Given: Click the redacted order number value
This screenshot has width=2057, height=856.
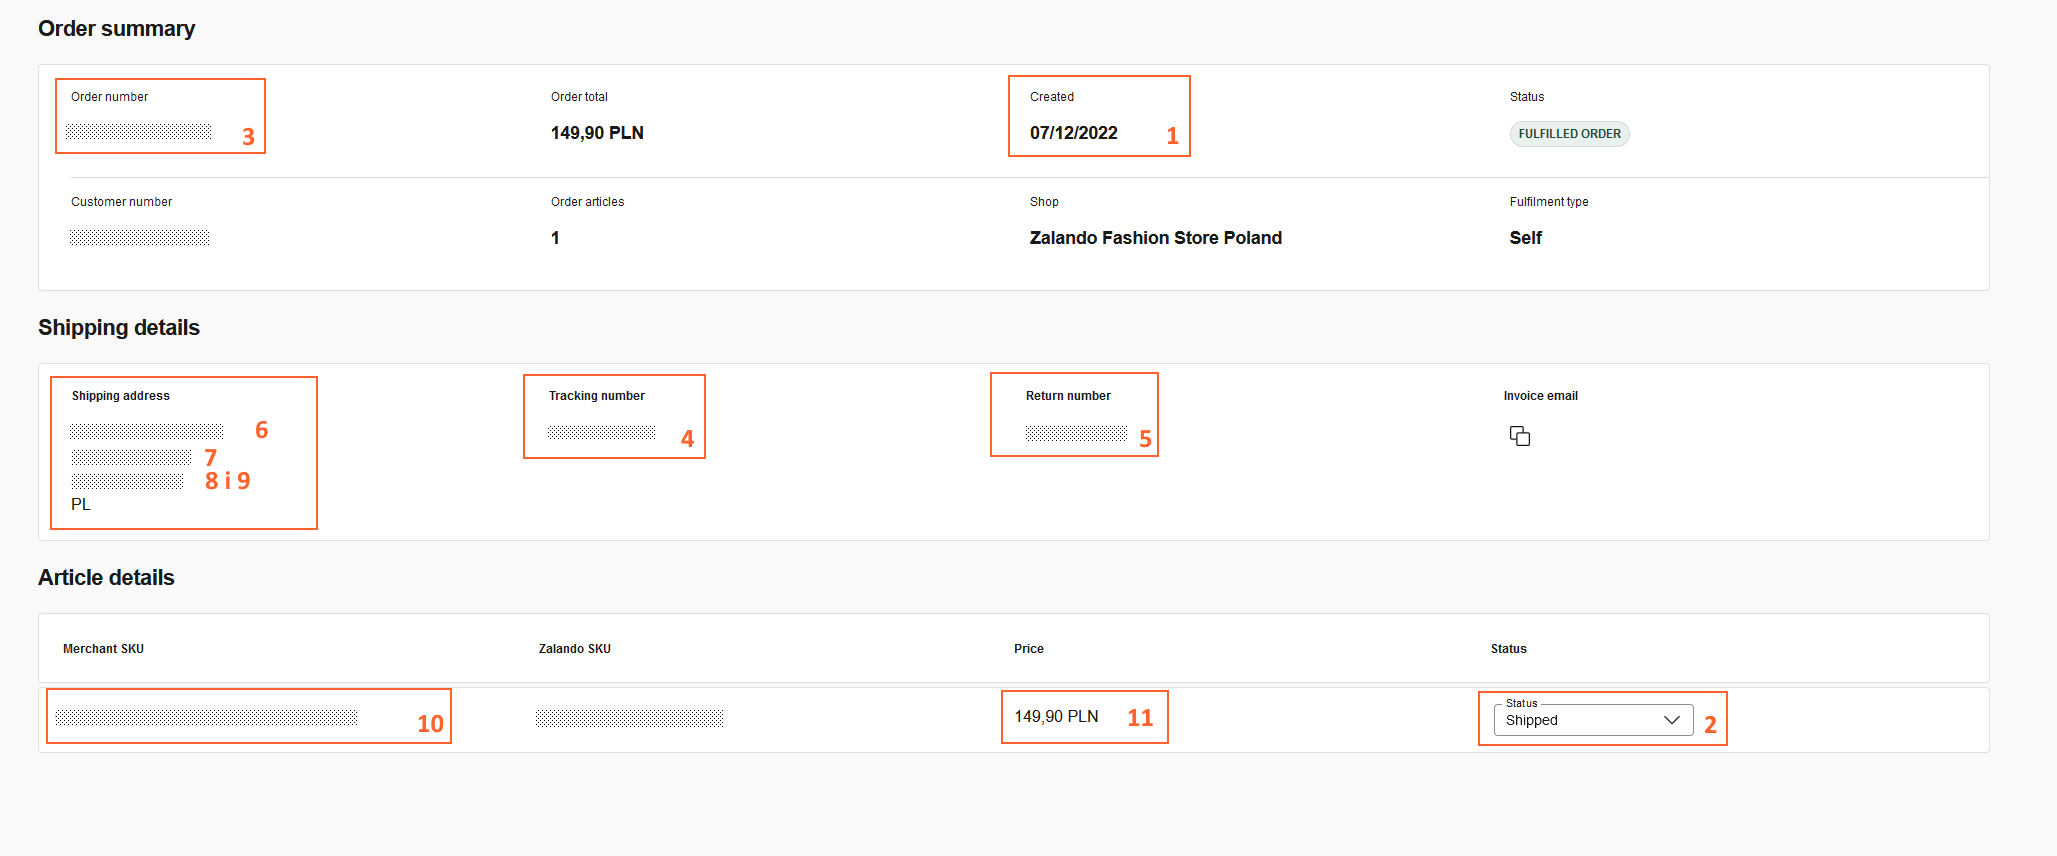Looking at the screenshot, I should click(x=139, y=132).
